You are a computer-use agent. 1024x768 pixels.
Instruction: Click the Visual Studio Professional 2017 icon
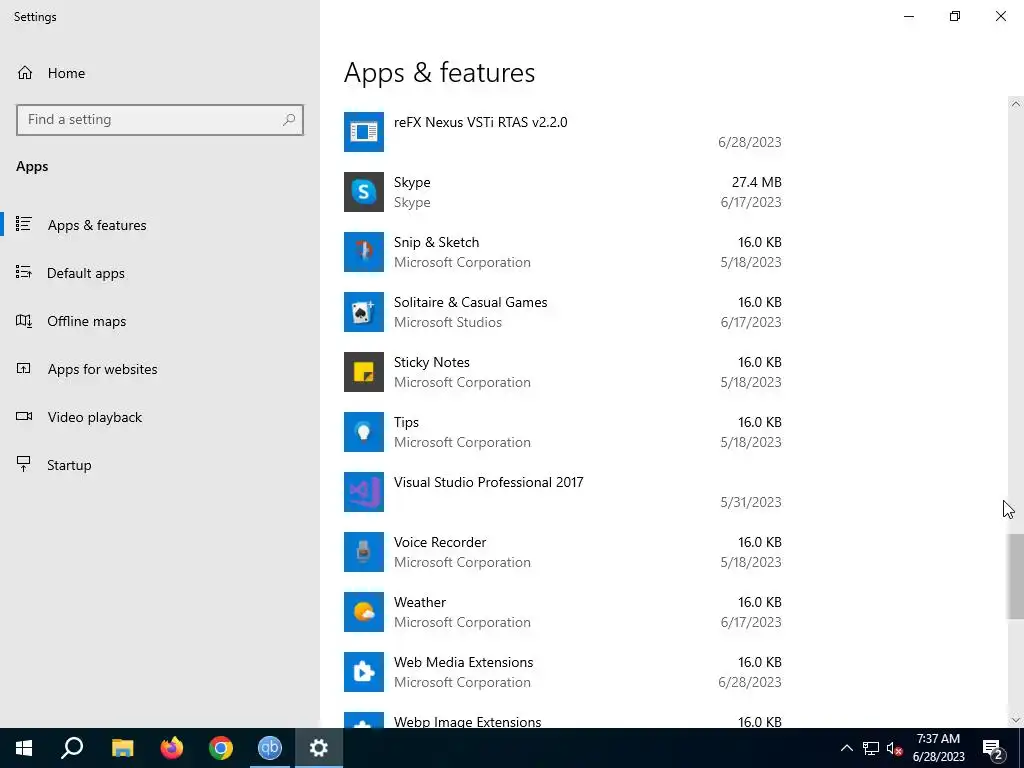364,492
